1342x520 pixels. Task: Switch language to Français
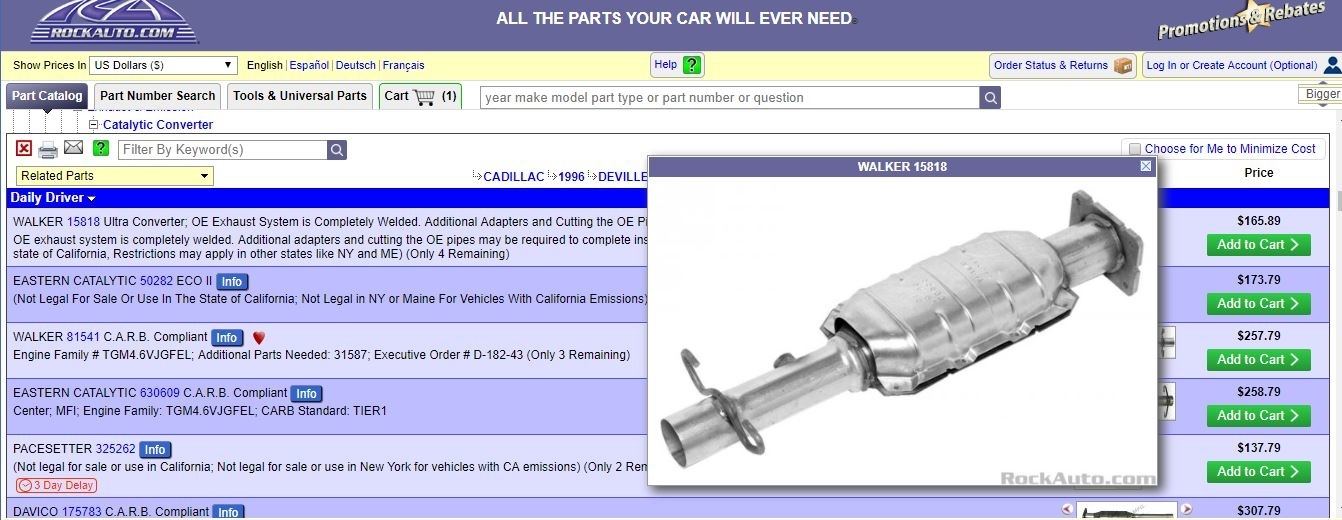[x=403, y=65]
